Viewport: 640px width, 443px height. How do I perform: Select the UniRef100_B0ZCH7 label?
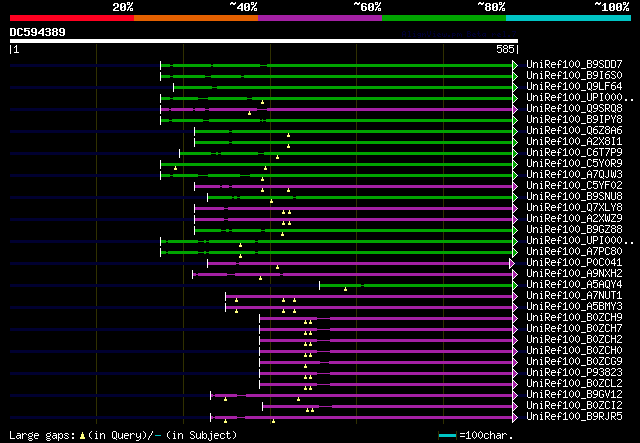click(x=574, y=329)
